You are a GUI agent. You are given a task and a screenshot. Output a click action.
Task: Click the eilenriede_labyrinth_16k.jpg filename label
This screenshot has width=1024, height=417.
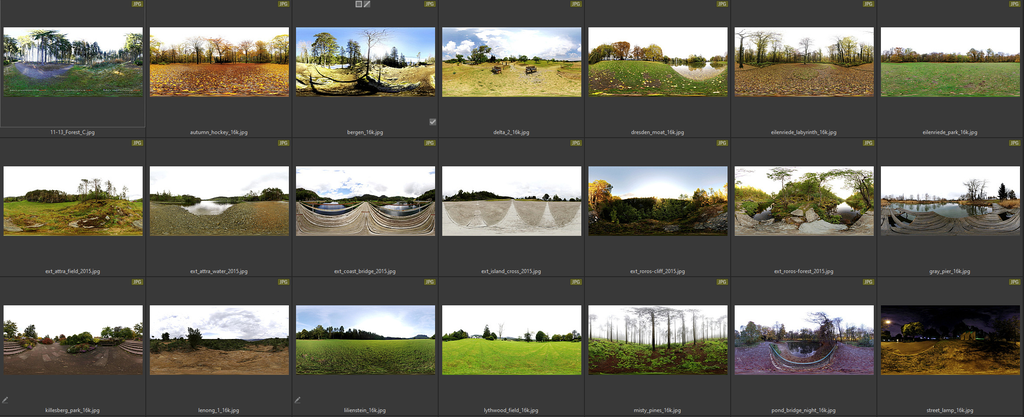(x=804, y=132)
